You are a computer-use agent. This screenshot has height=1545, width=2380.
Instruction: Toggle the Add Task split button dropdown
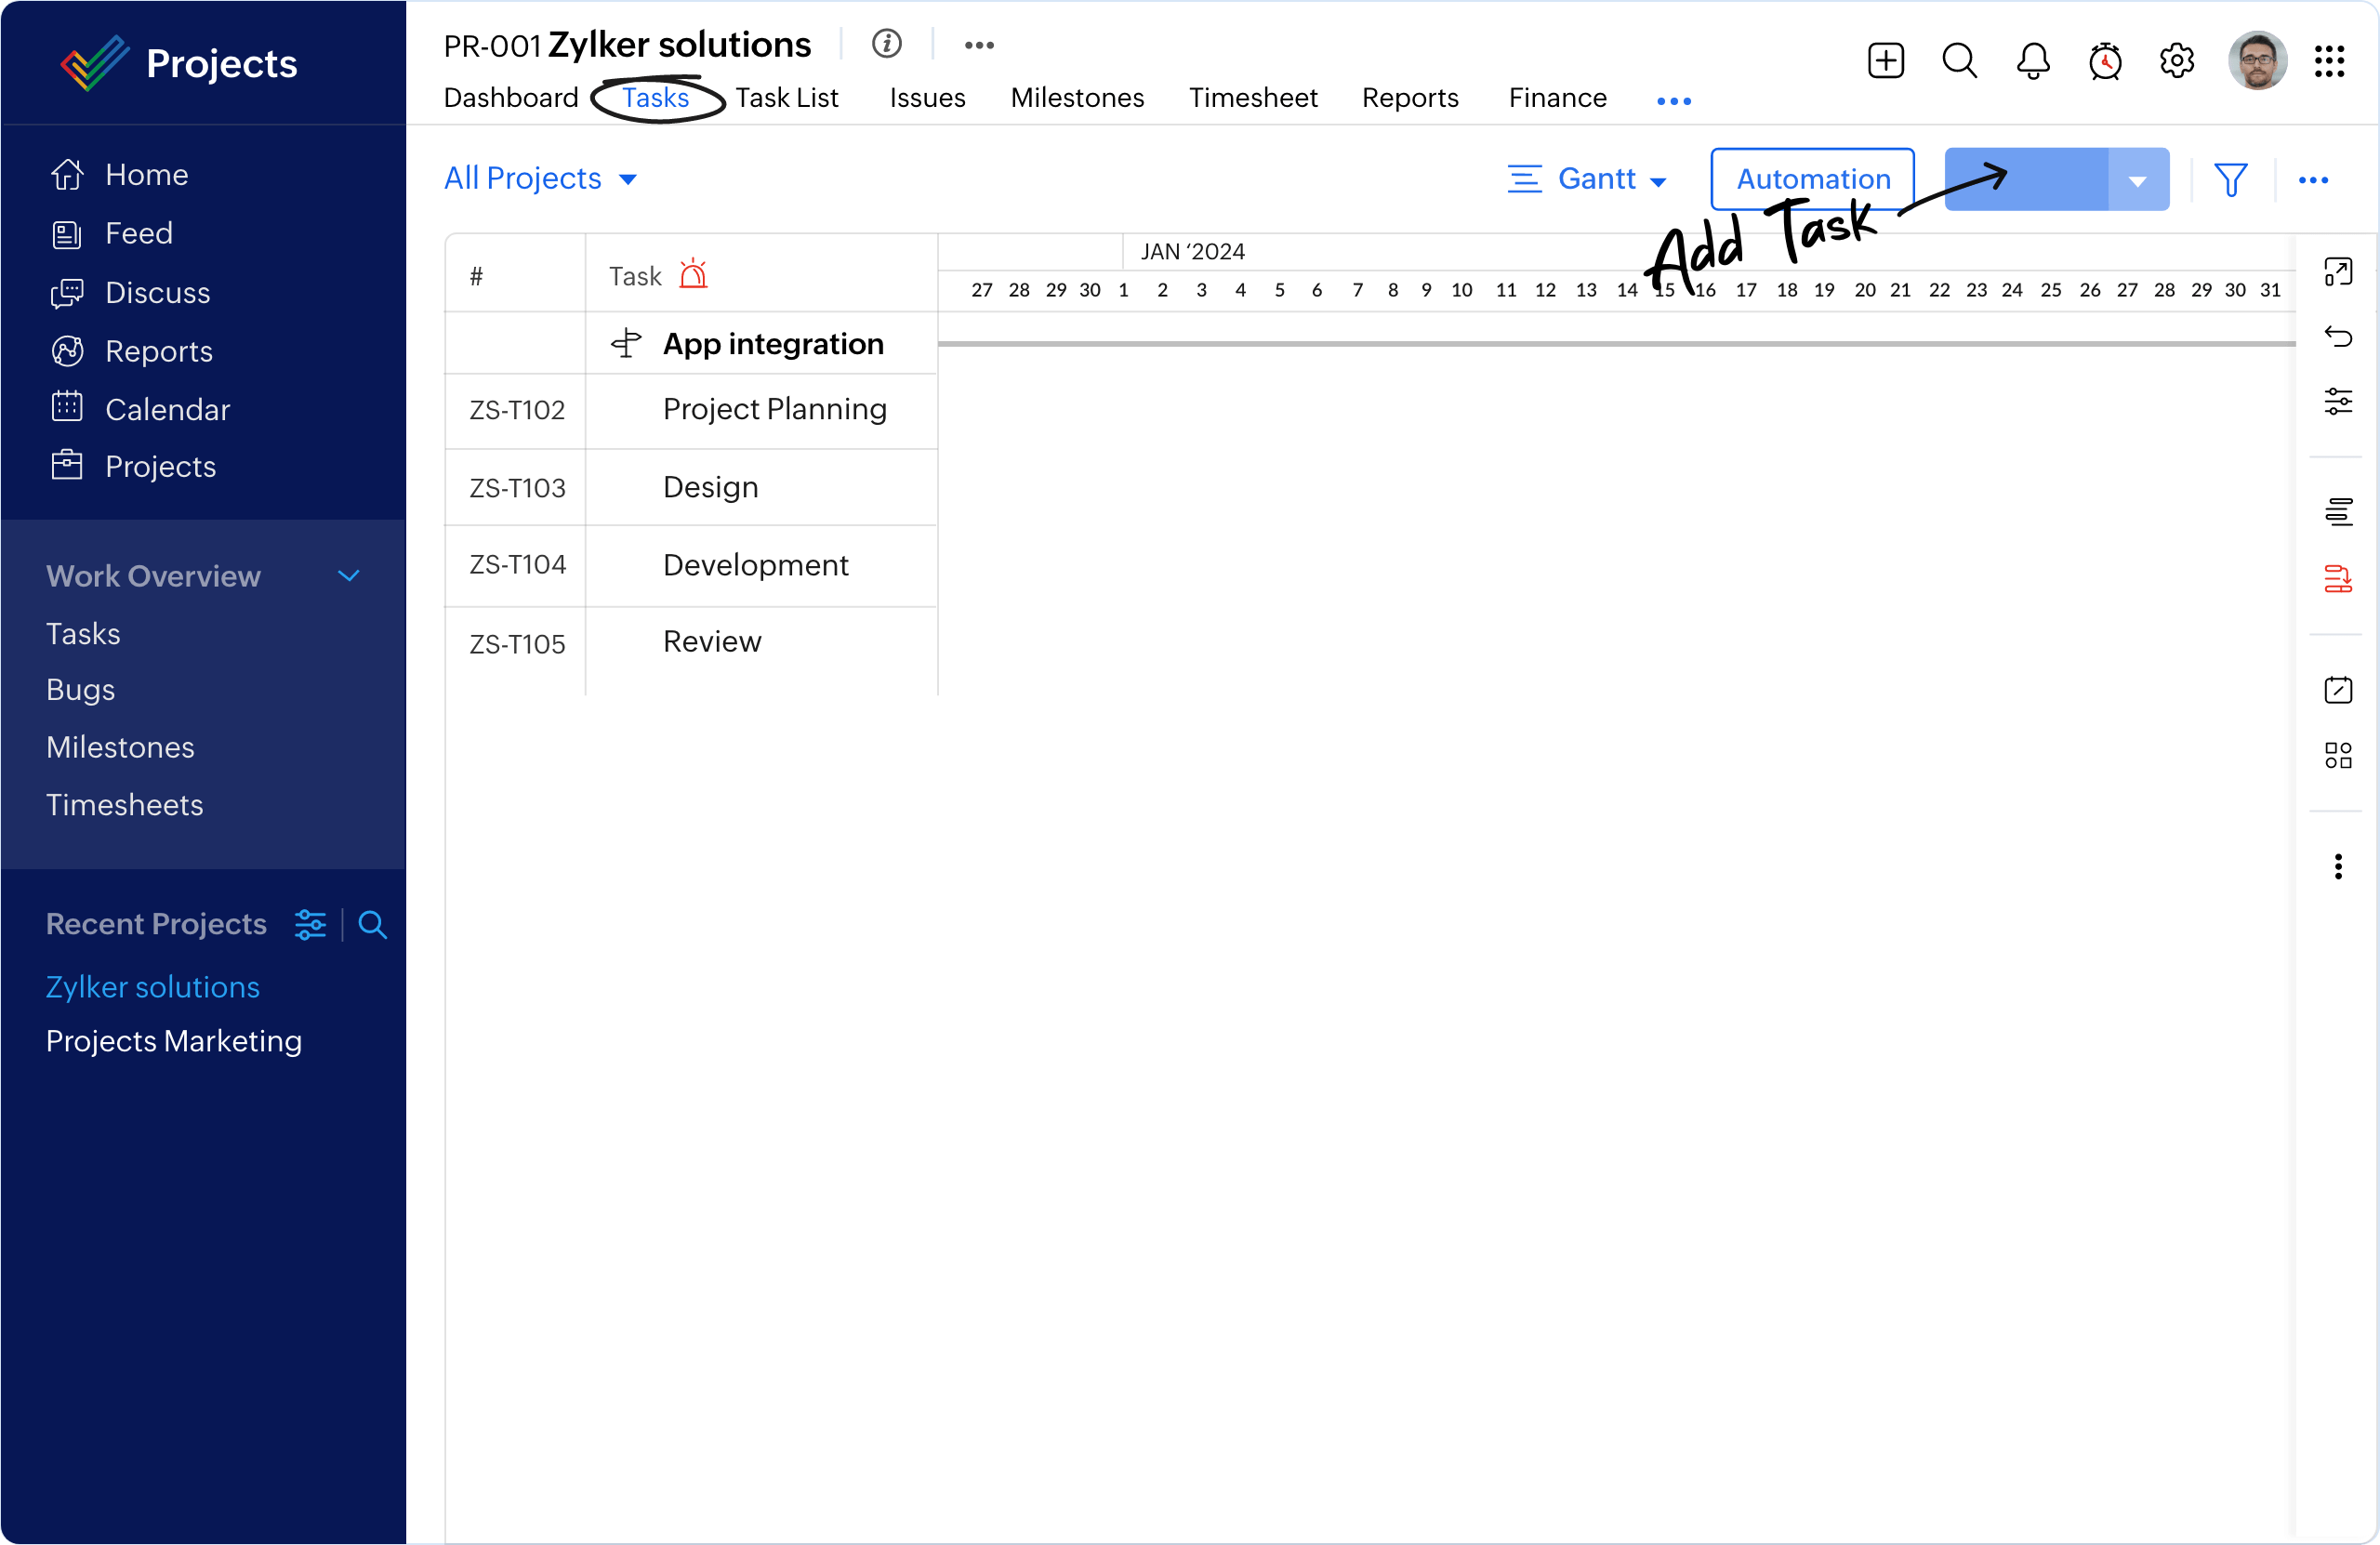[2137, 178]
